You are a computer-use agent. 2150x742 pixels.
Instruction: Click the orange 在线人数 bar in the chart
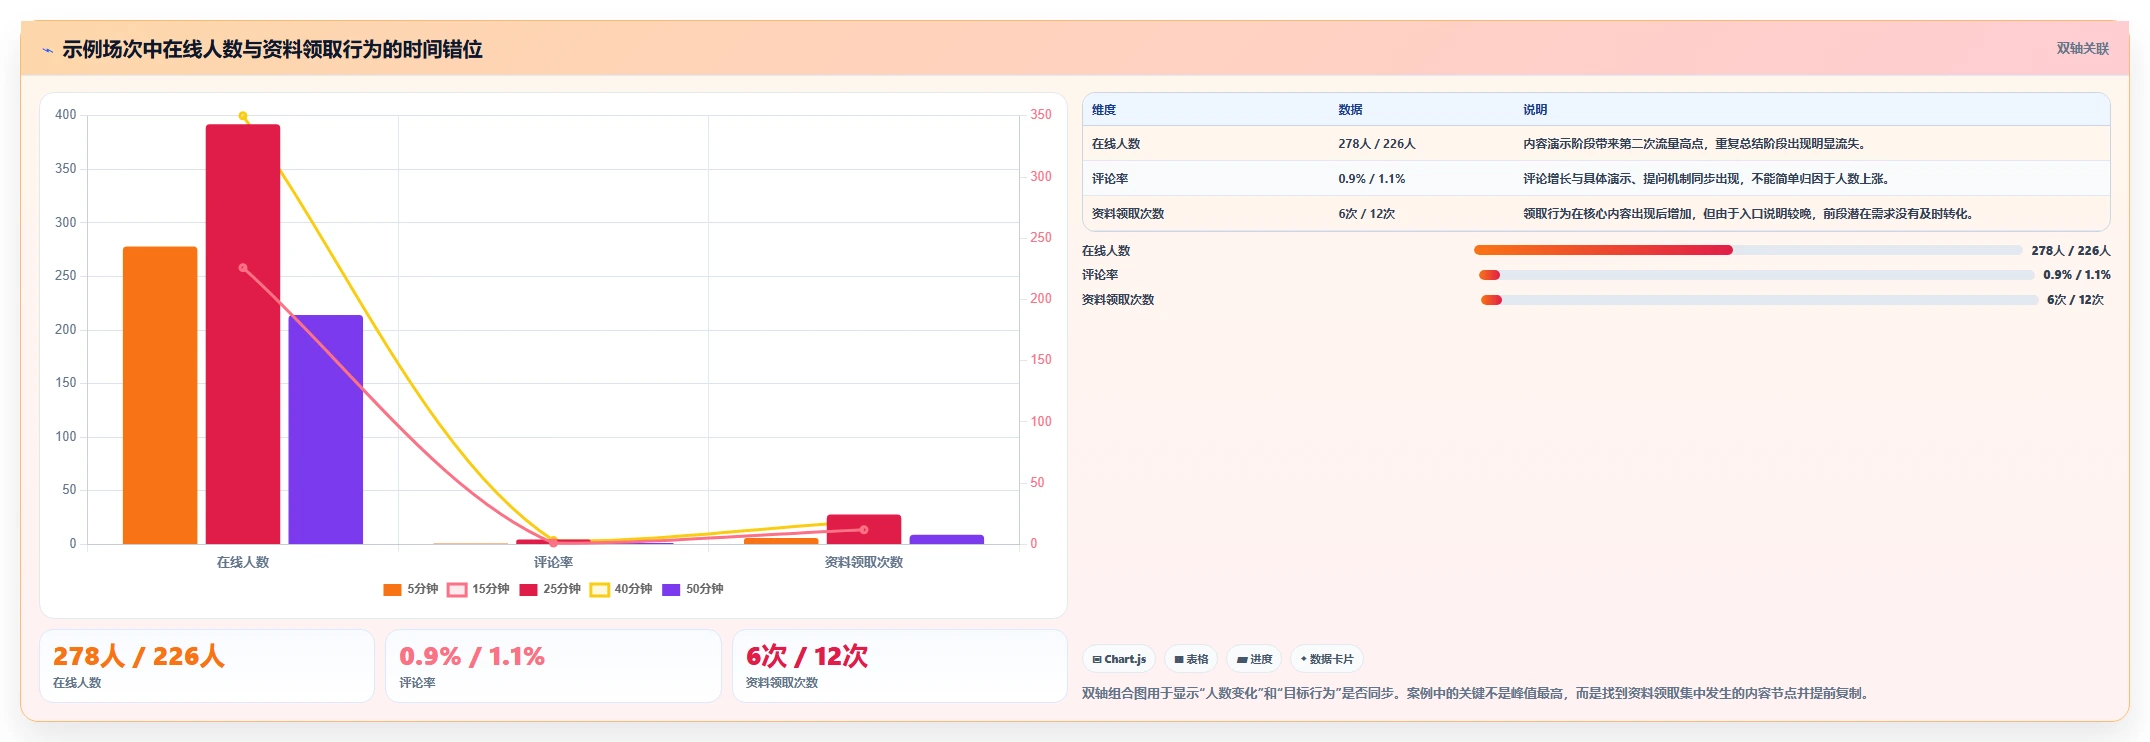pos(160,395)
